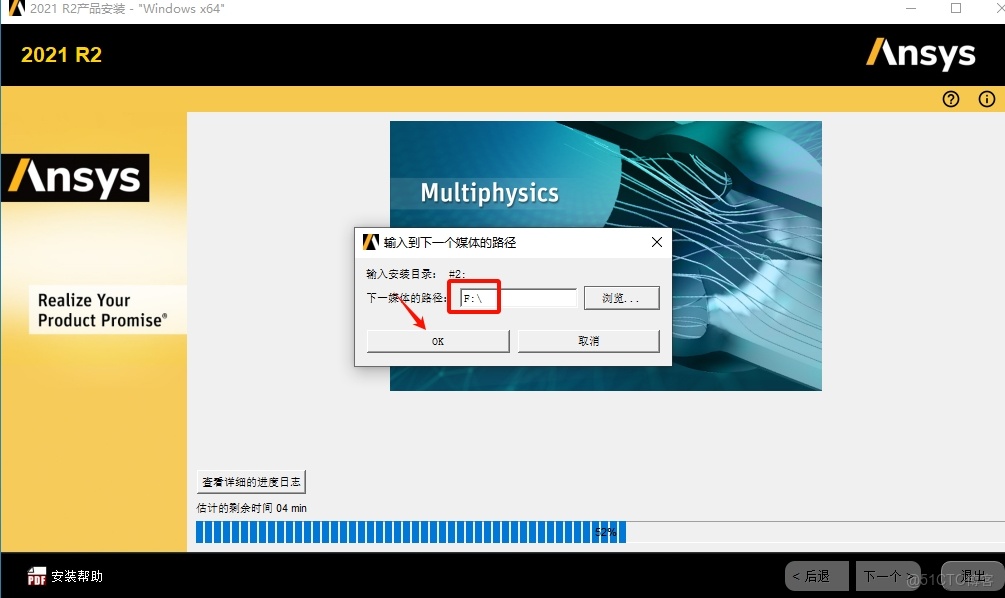Viewport: 1005px width, 598px height.
Task: Minimize the installer window
Action: click(910, 9)
